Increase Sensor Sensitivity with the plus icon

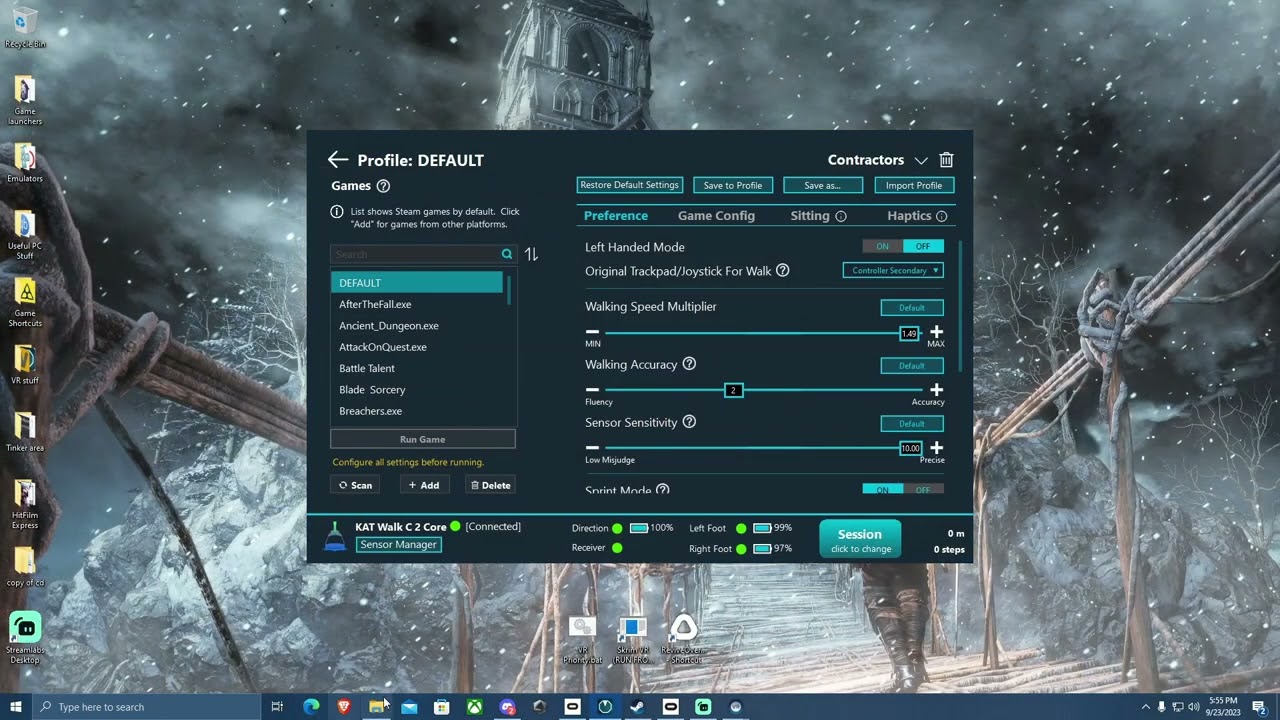(936, 448)
